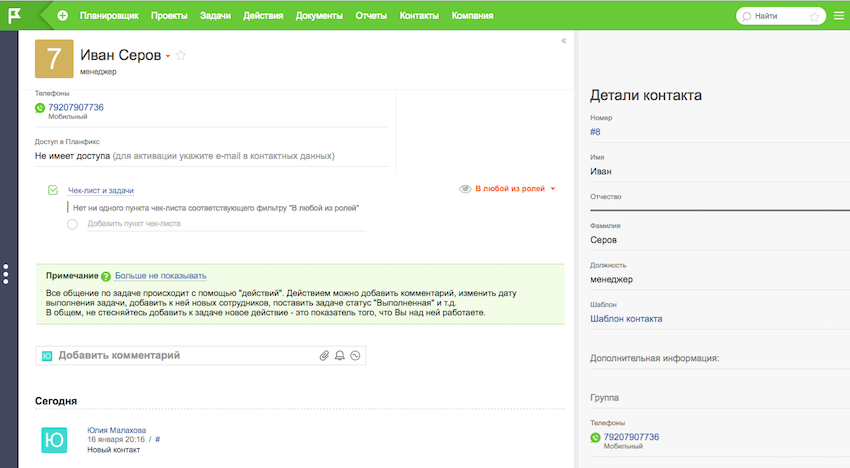Open the hamburger menu at top right

(x=839, y=16)
